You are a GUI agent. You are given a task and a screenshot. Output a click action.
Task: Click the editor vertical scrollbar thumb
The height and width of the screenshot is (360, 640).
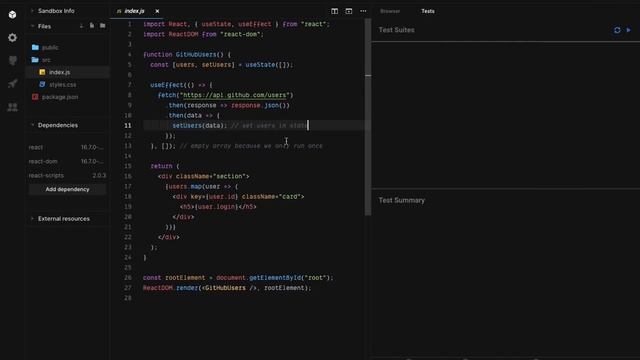(x=368, y=117)
